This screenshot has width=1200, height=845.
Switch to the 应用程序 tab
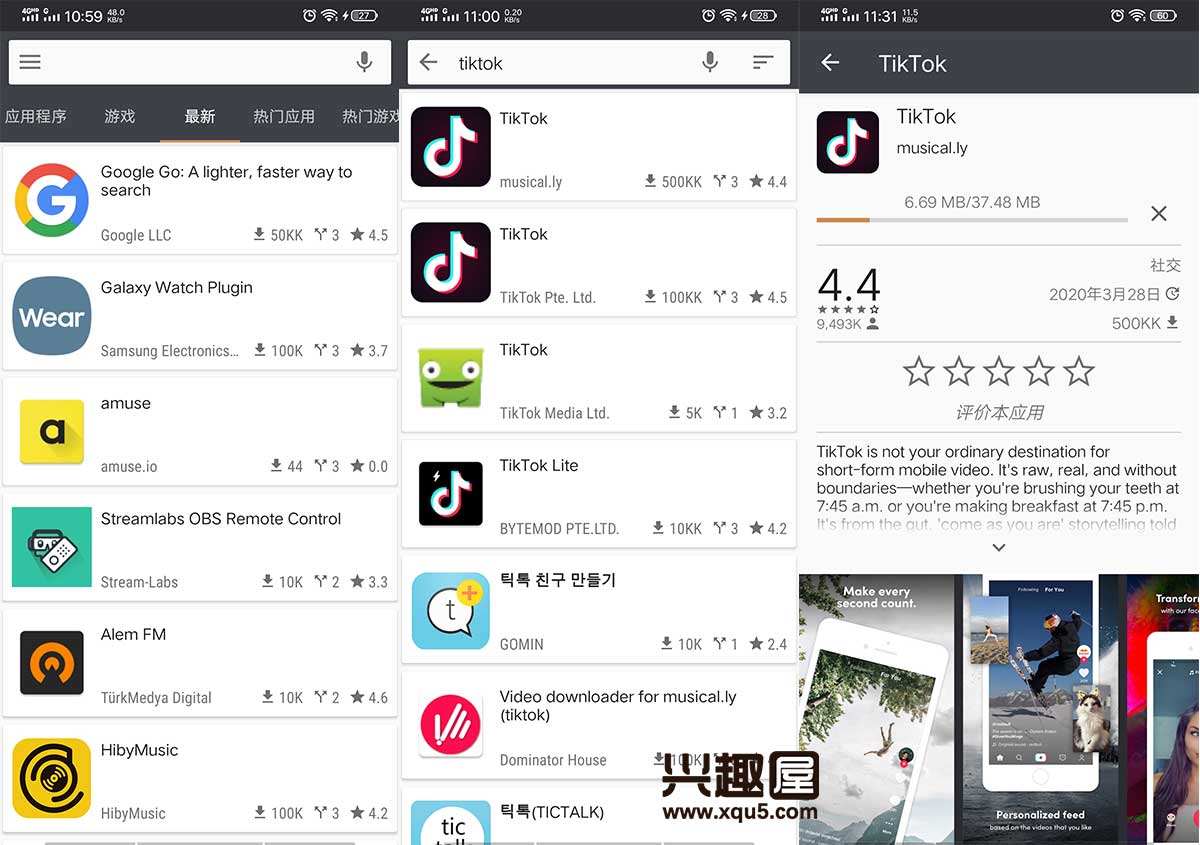point(35,116)
